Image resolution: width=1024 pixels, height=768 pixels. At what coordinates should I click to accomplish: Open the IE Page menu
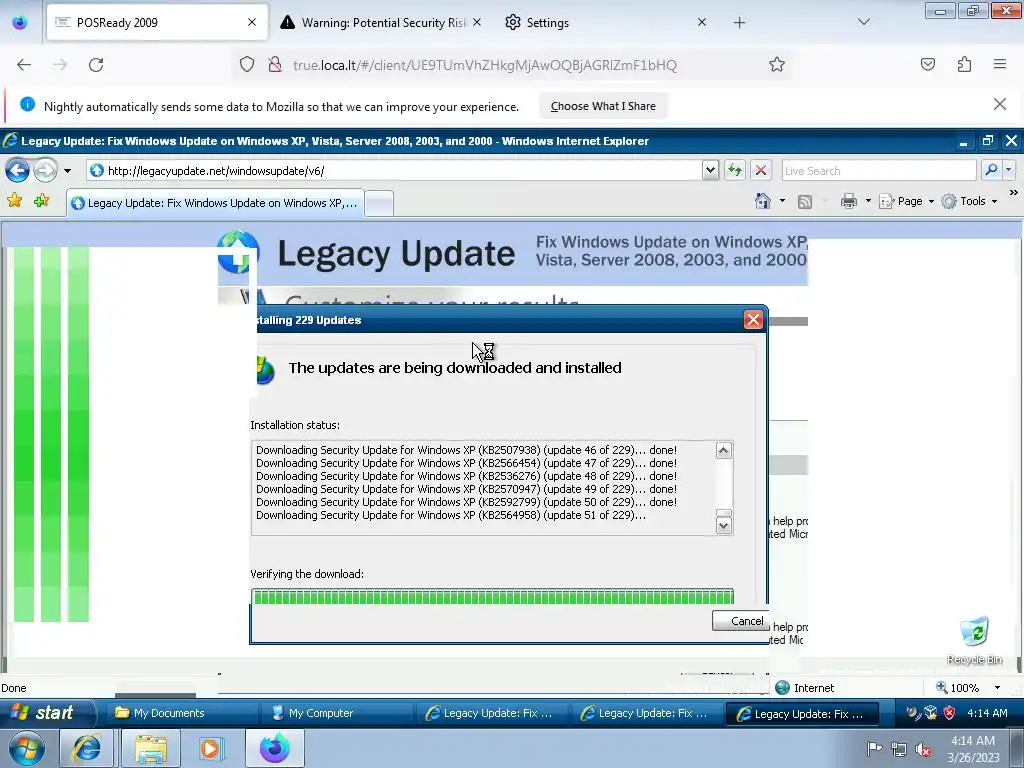(x=906, y=201)
